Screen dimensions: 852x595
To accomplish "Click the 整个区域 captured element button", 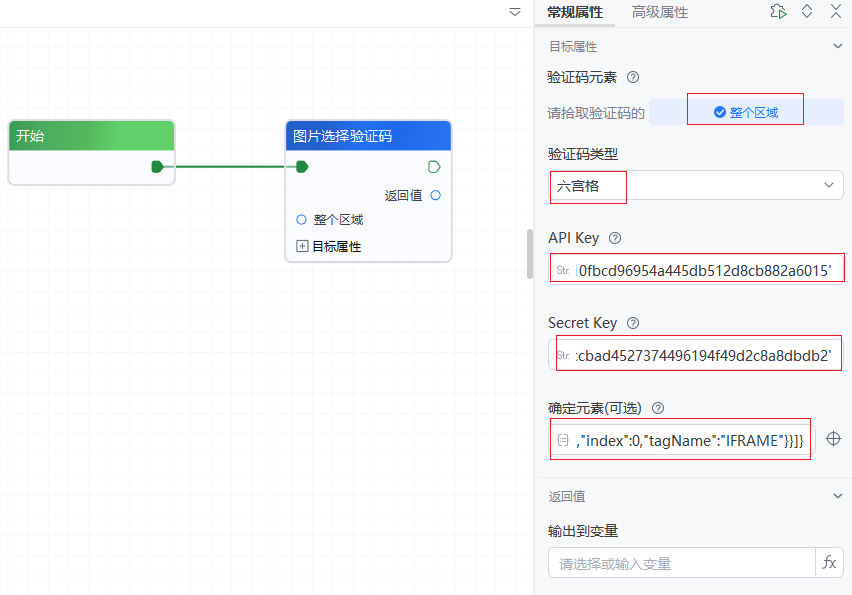I will (745, 113).
